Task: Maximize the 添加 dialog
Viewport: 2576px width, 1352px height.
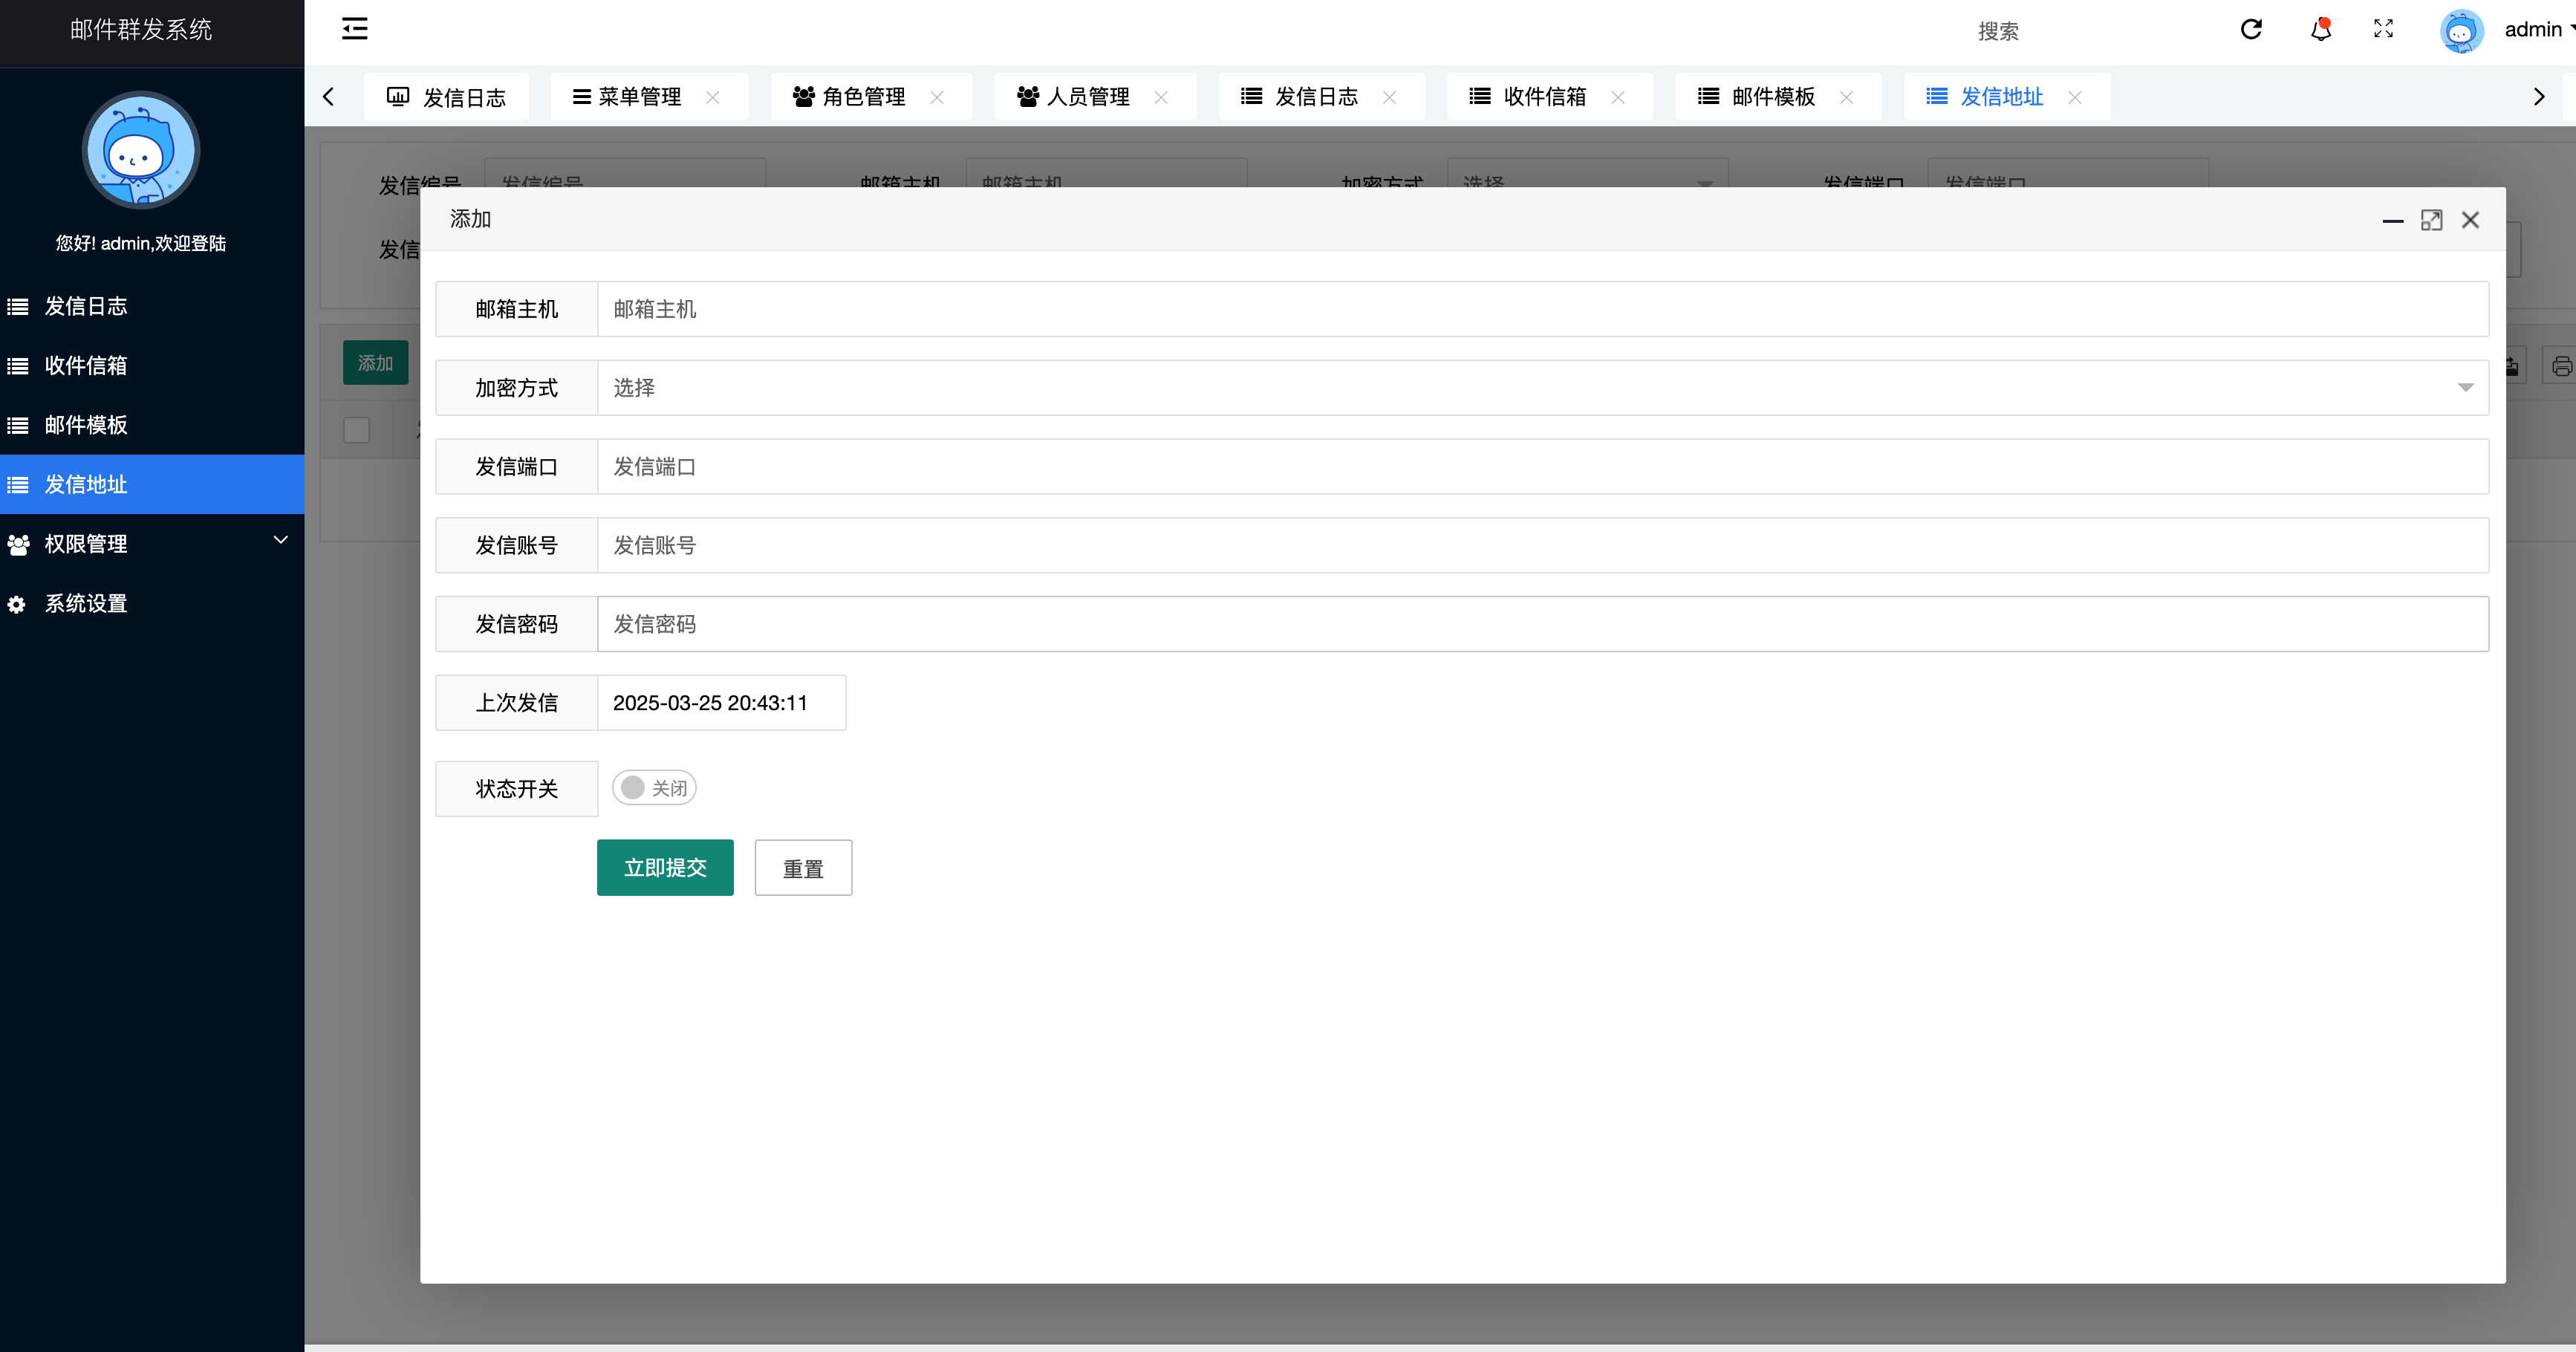Action: point(2432,220)
